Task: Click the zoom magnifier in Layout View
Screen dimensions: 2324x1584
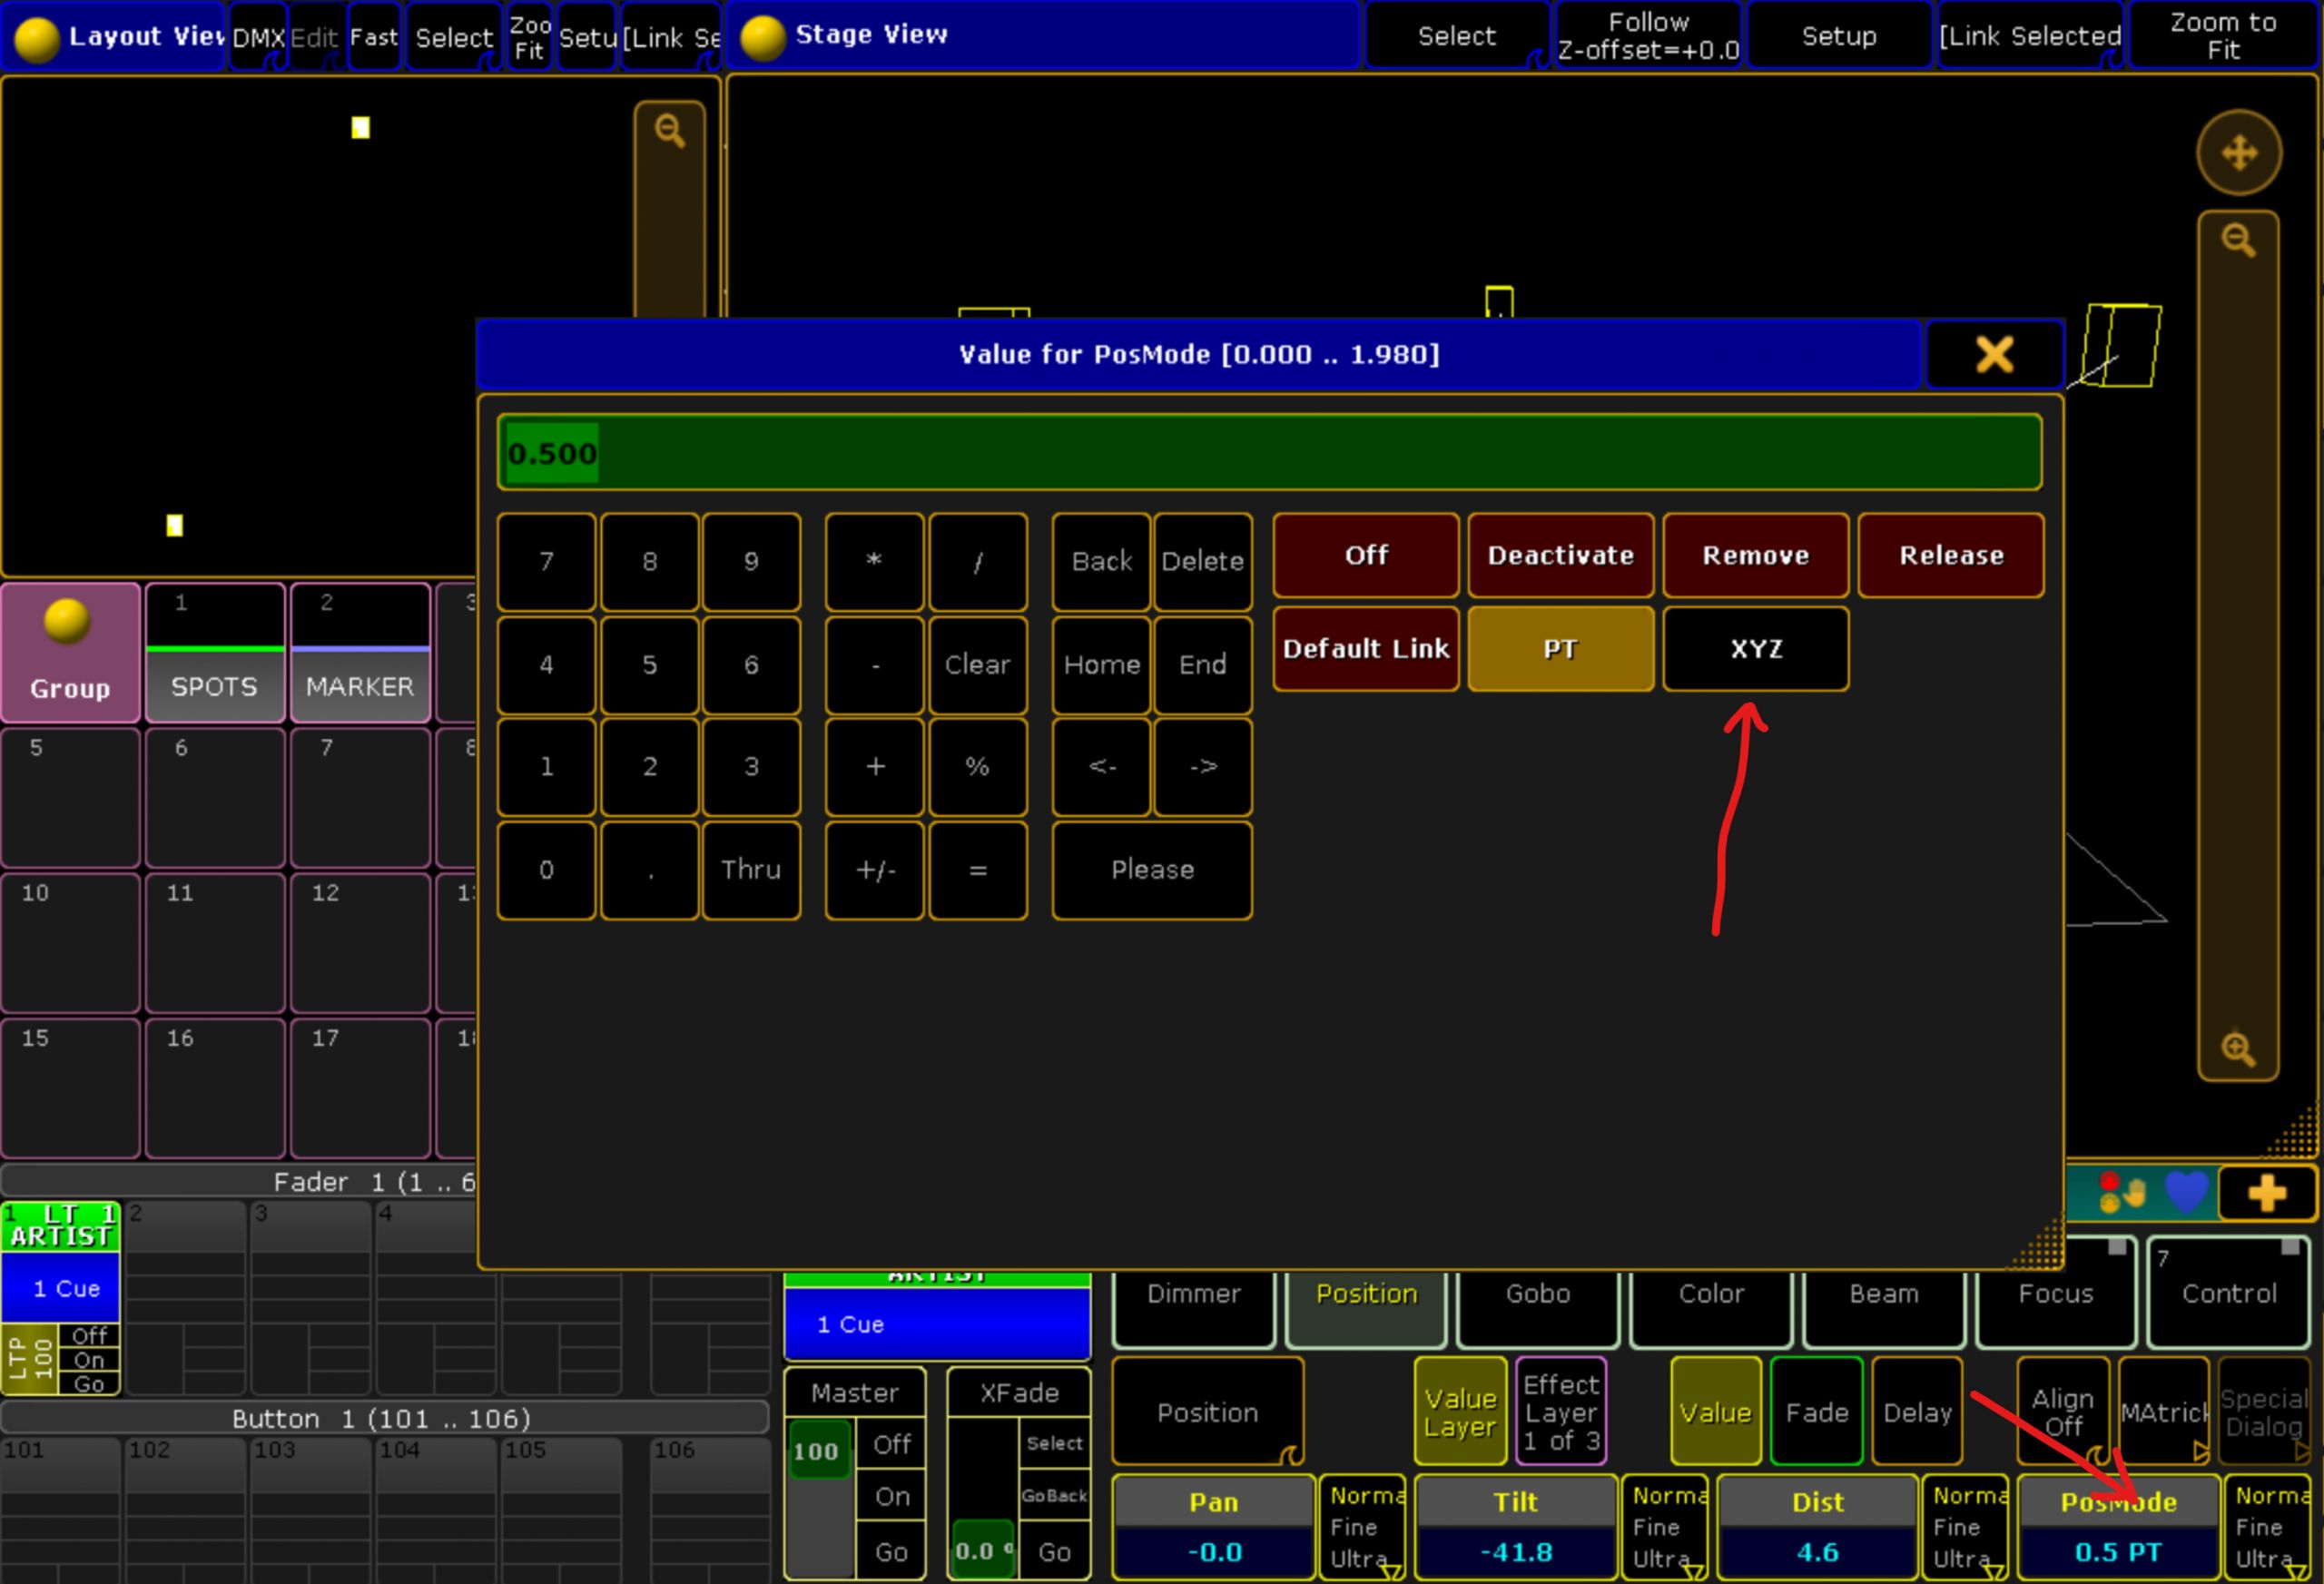Action: click(x=669, y=131)
